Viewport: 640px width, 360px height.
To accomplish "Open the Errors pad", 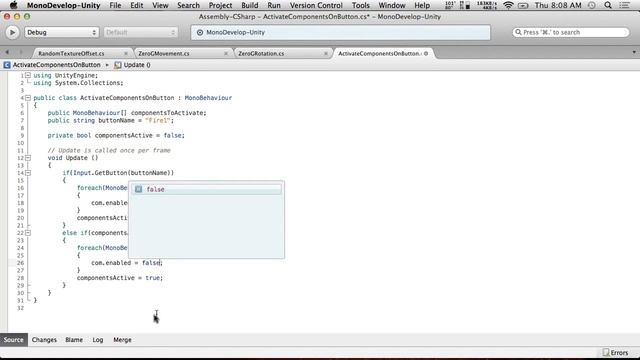I will pos(616,353).
